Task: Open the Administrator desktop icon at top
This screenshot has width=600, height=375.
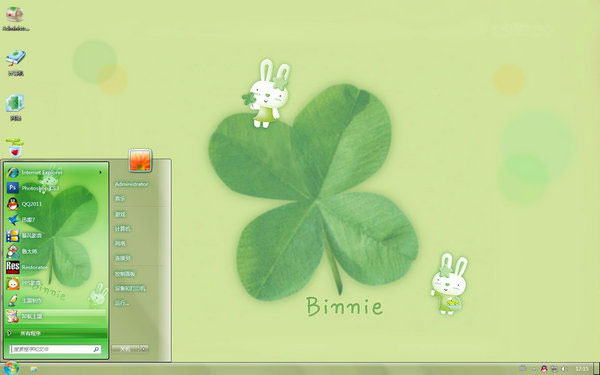Action: click(x=15, y=18)
